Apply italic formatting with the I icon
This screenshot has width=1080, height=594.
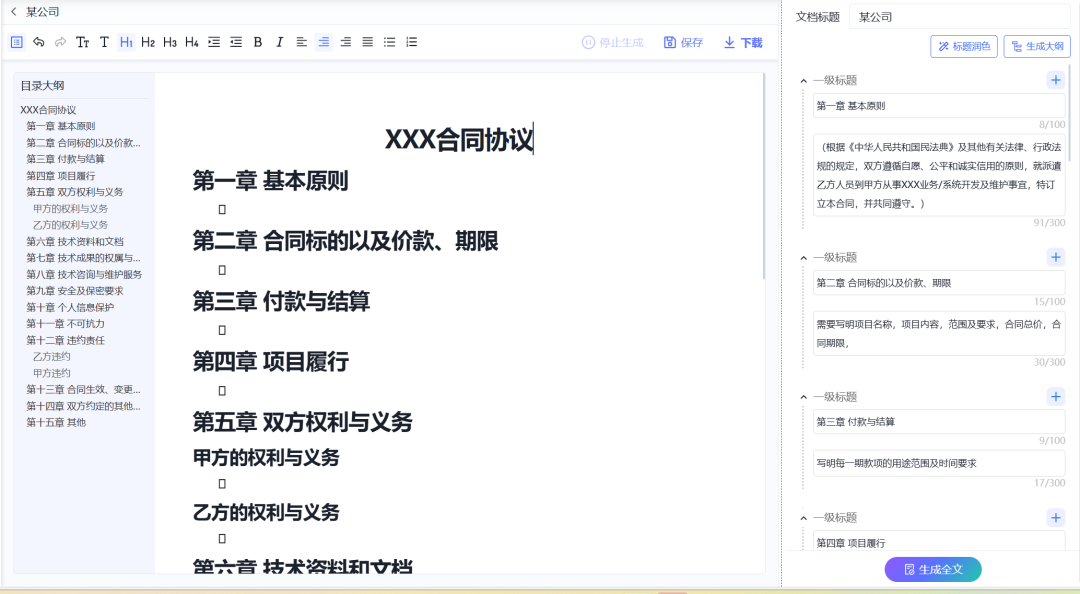click(x=280, y=42)
